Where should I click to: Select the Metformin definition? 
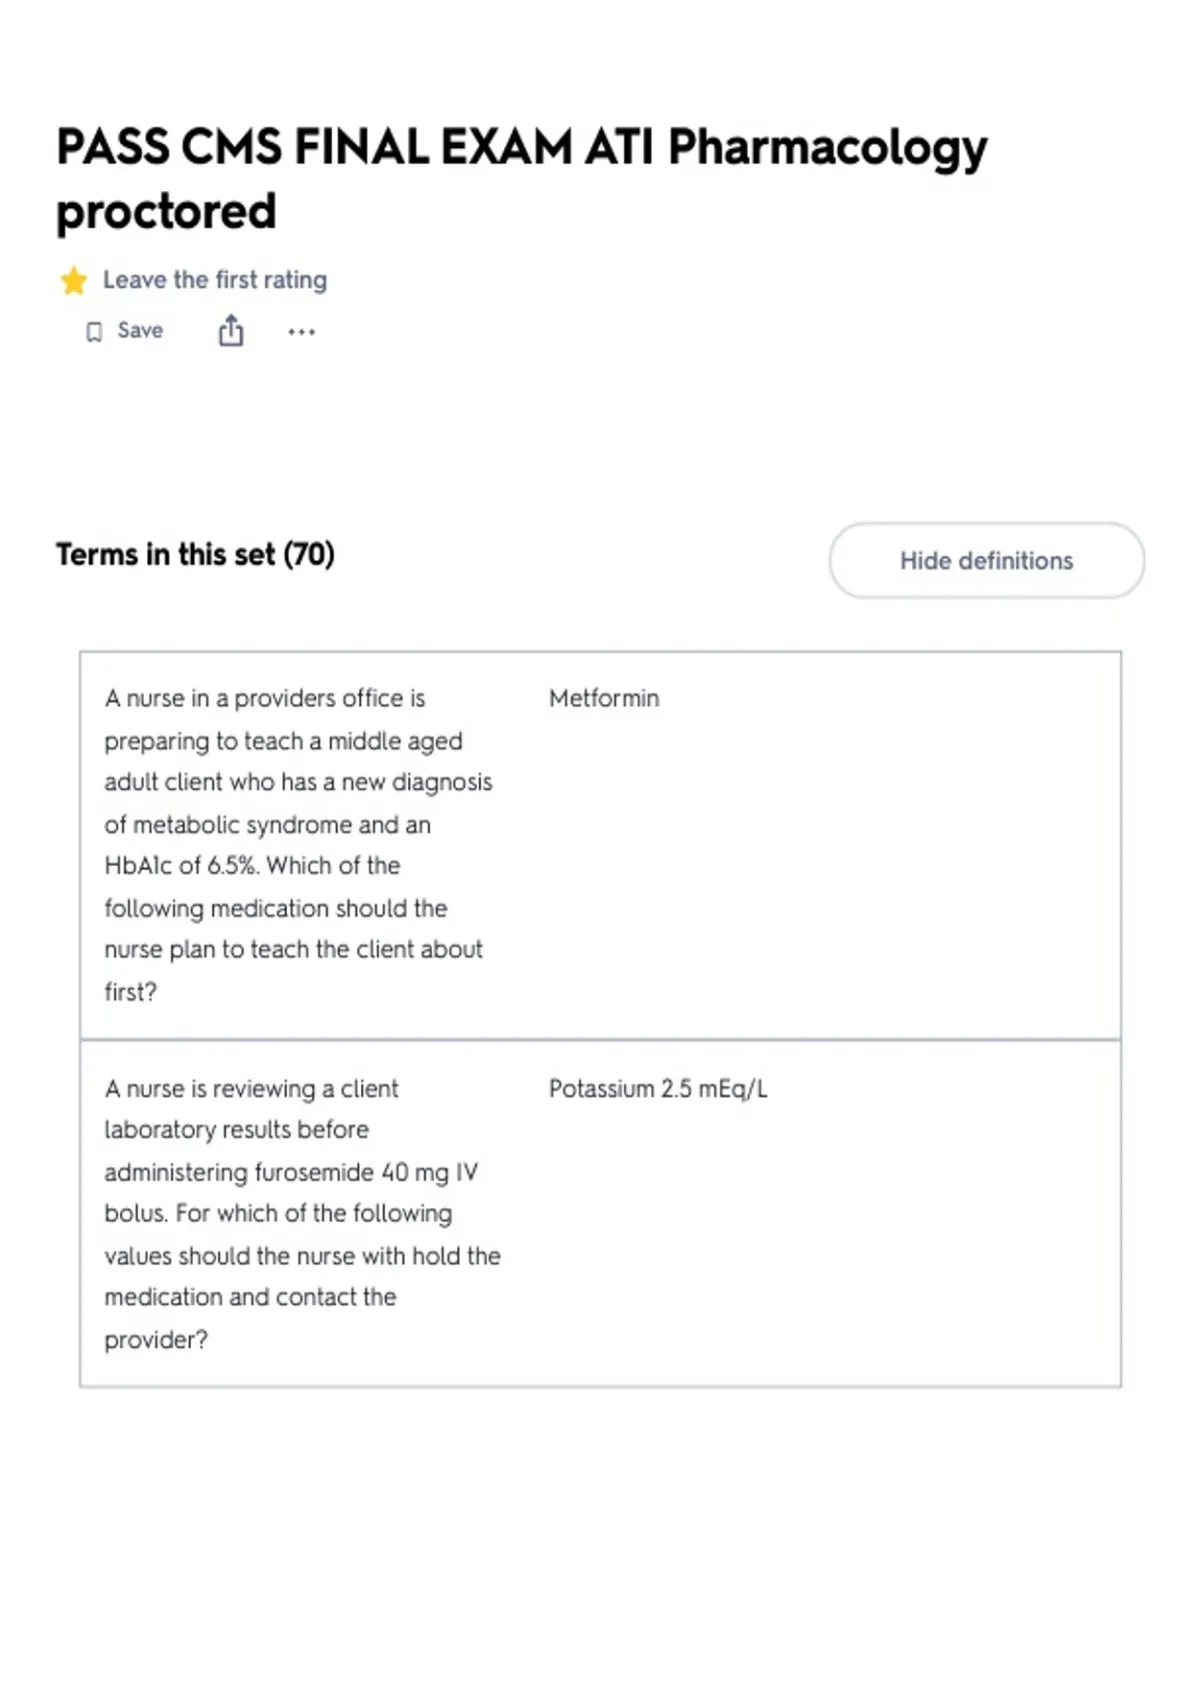tap(604, 698)
